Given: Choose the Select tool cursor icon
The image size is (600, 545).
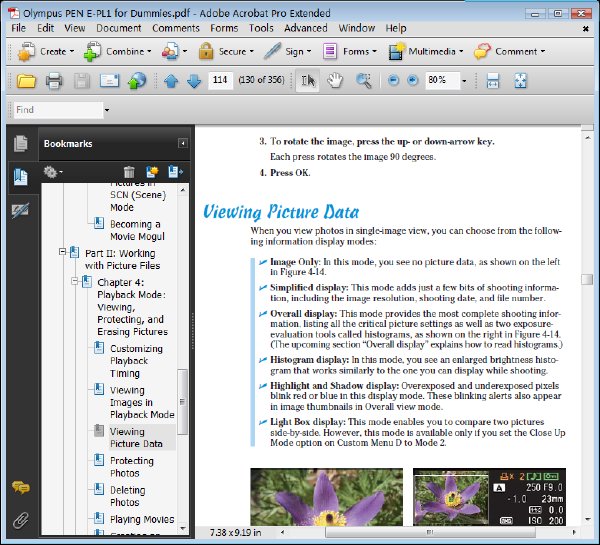Looking at the screenshot, I should coord(308,81).
